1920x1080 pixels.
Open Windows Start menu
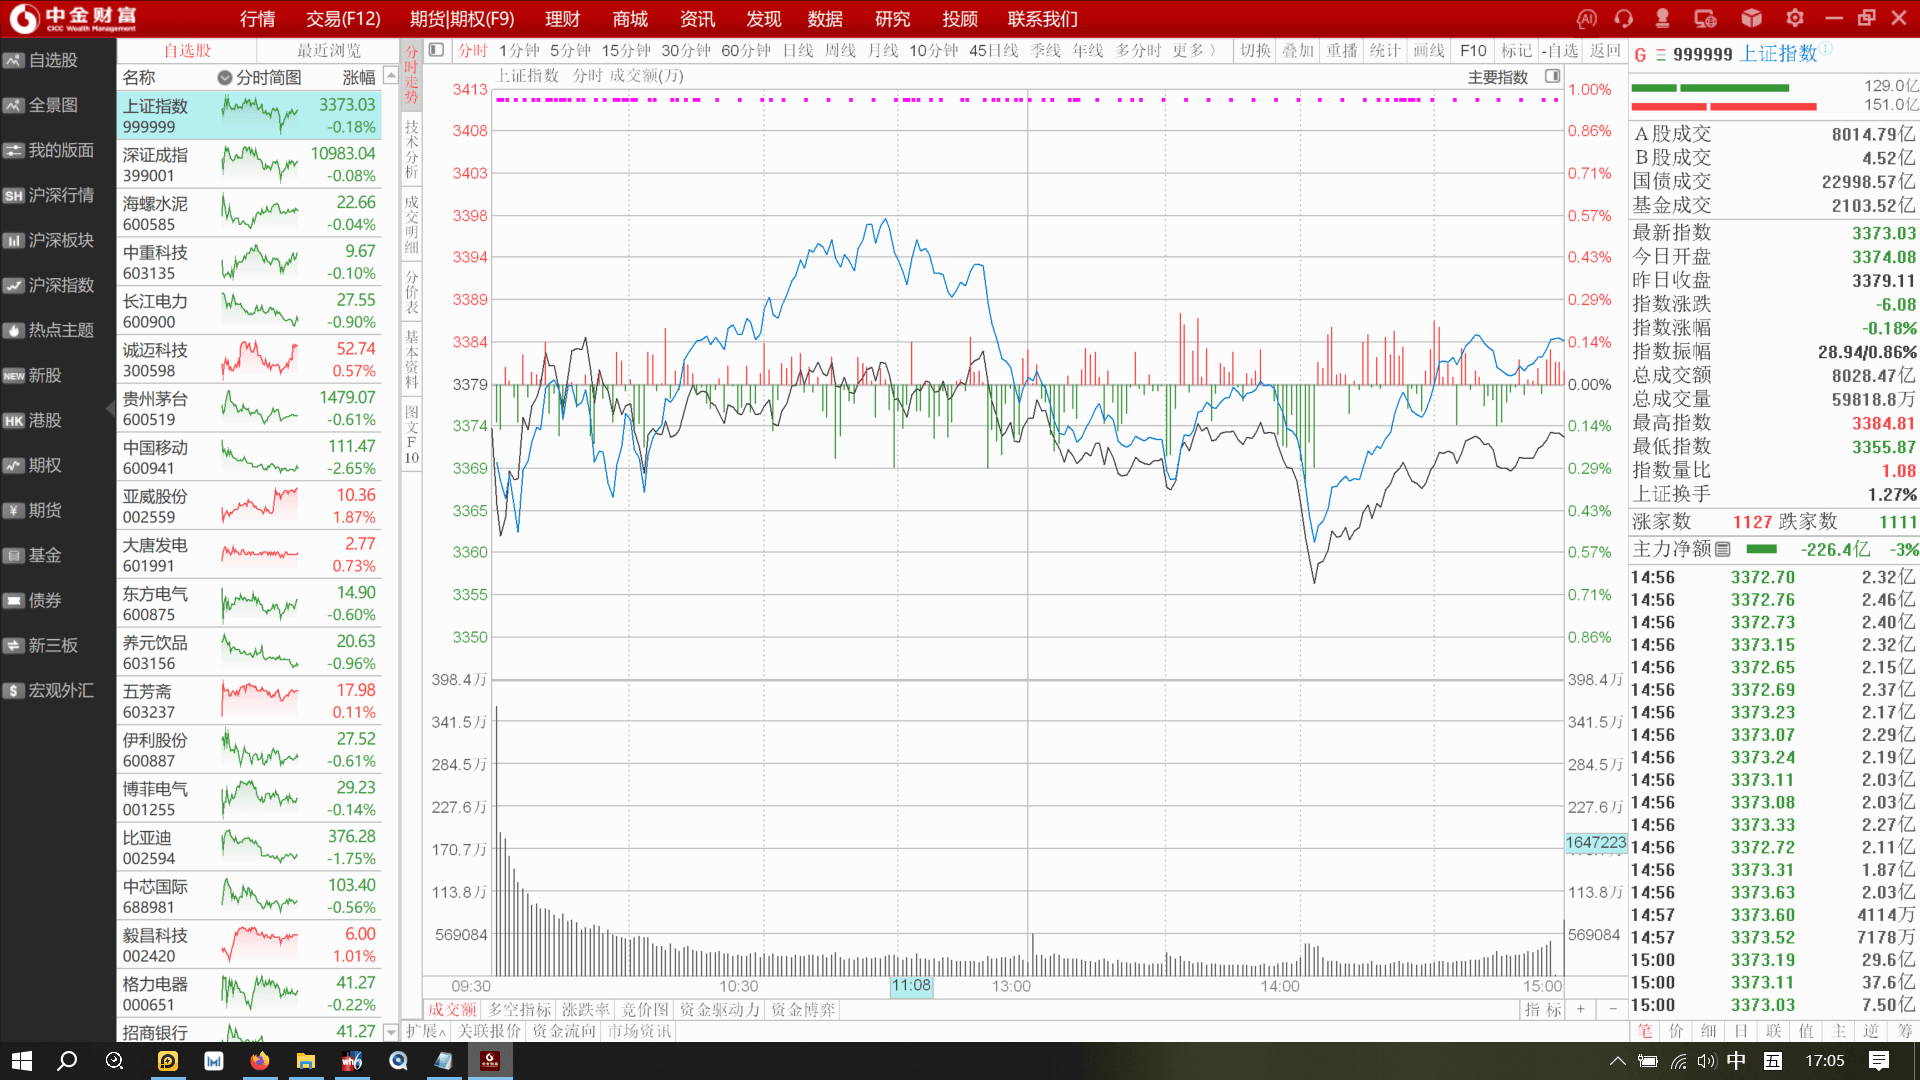(22, 1061)
